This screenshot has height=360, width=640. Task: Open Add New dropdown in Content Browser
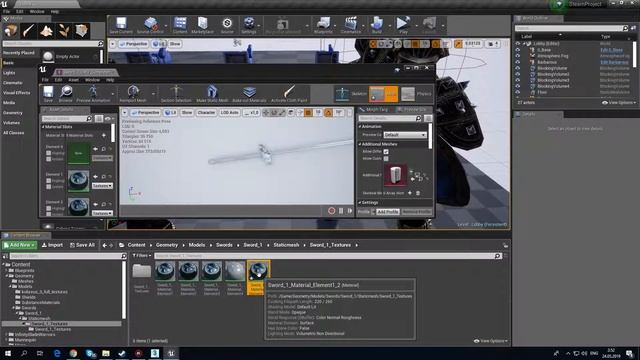tap(19, 245)
